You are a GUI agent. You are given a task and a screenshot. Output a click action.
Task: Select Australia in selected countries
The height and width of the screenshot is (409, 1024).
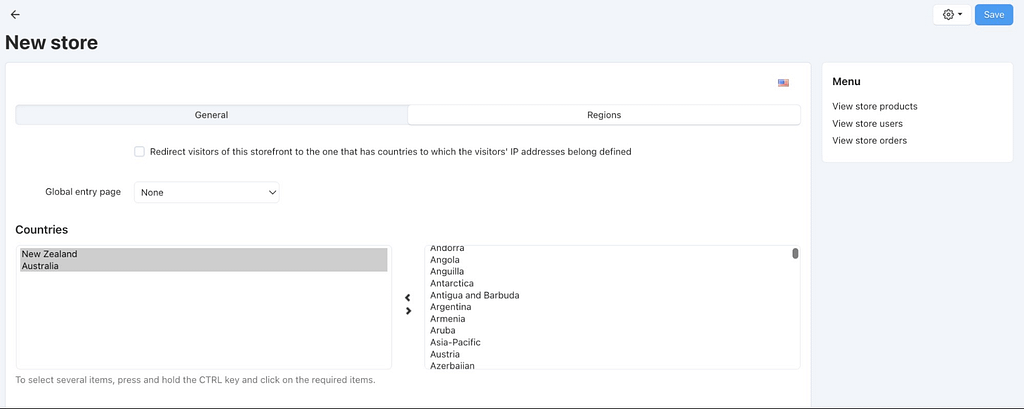click(x=204, y=266)
